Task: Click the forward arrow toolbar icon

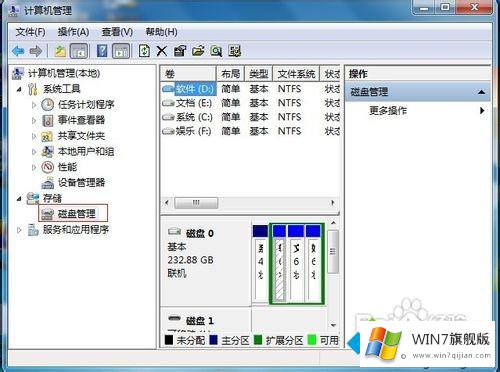Action: pos(36,51)
